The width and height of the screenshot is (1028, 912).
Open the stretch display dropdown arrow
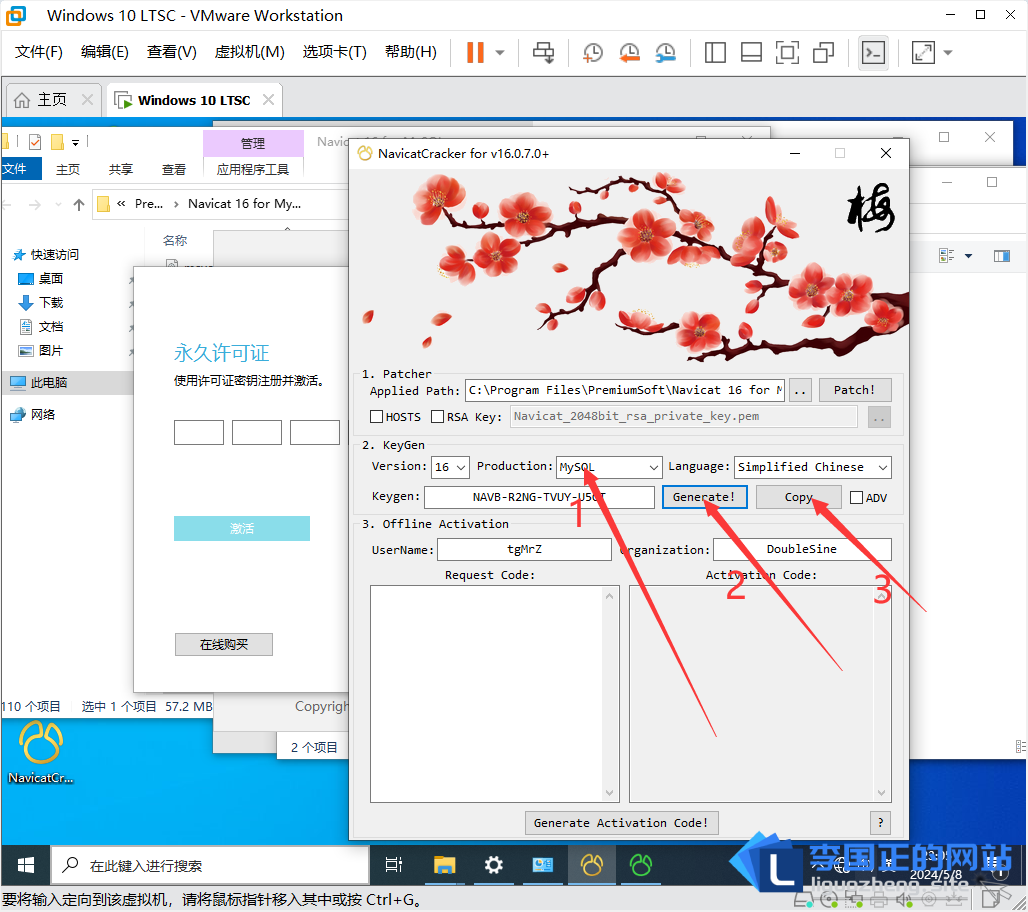click(x=948, y=52)
